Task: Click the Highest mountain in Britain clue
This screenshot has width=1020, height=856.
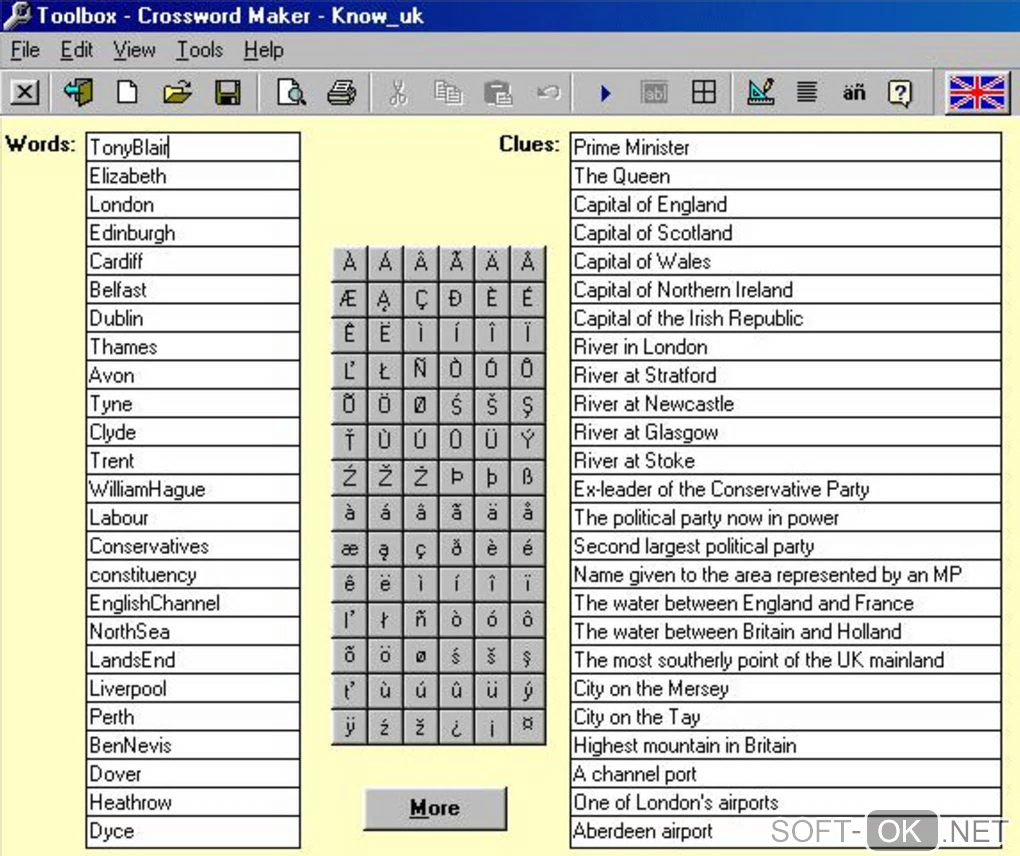Action: tap(786, 745)
